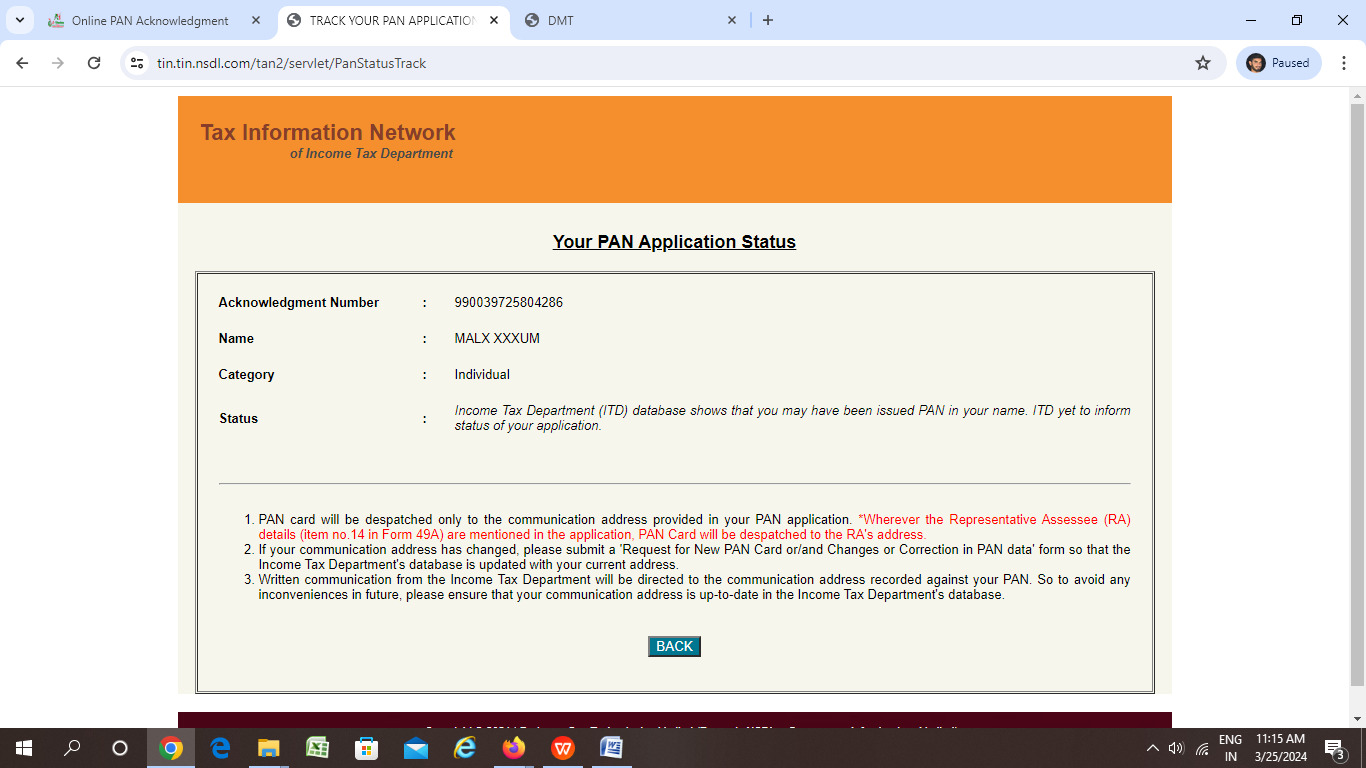Switch to Online PAN Acknowledgment tab
1366x768 pixels.
150,20
